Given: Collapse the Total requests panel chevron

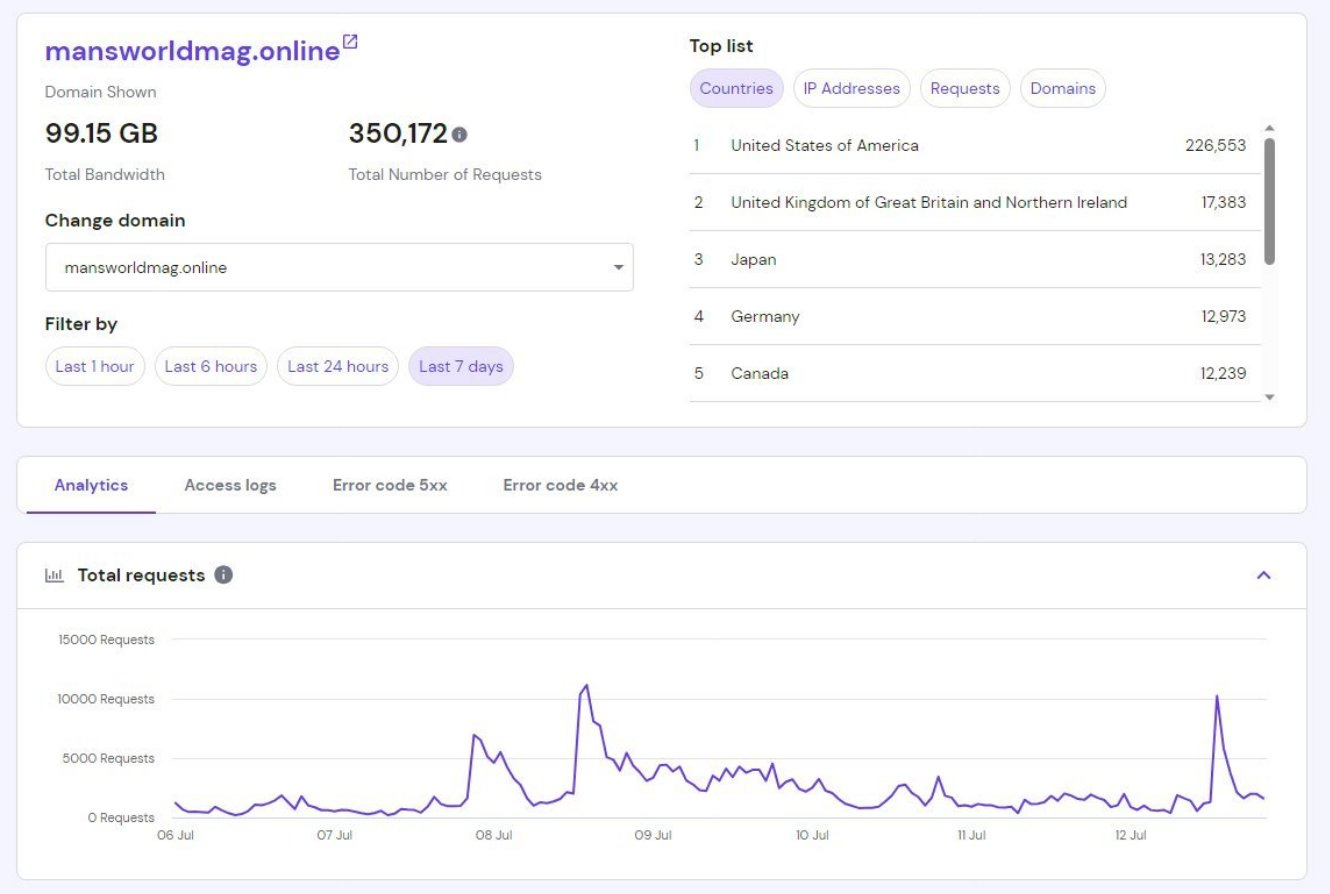Looking at the screenshot, I should coord(1264,575).
